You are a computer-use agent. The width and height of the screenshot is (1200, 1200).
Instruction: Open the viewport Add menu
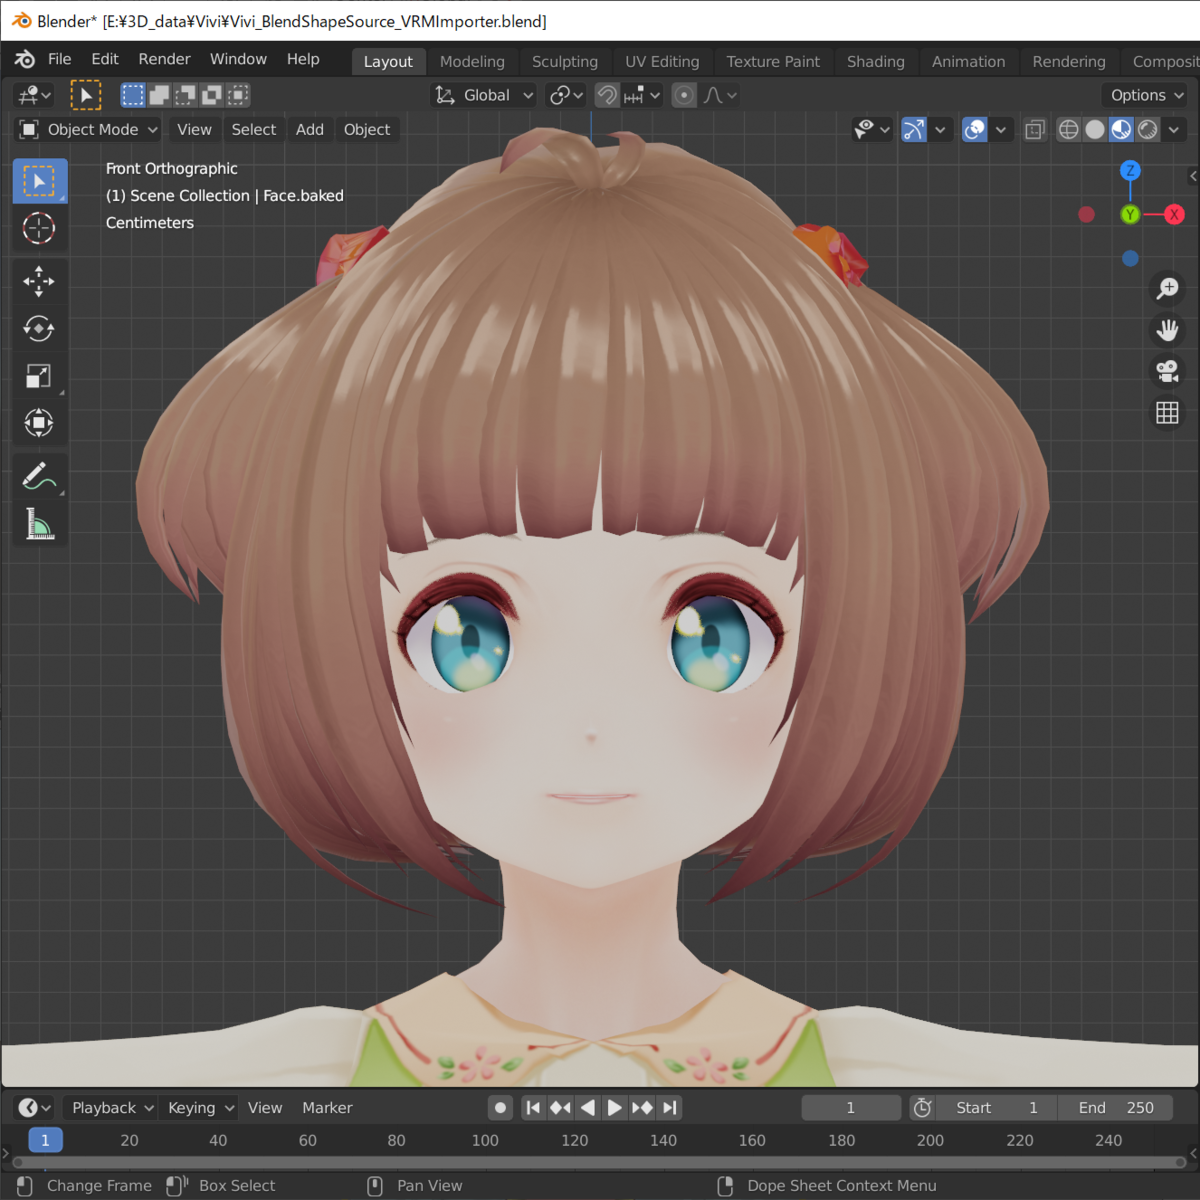coord(310,129)
